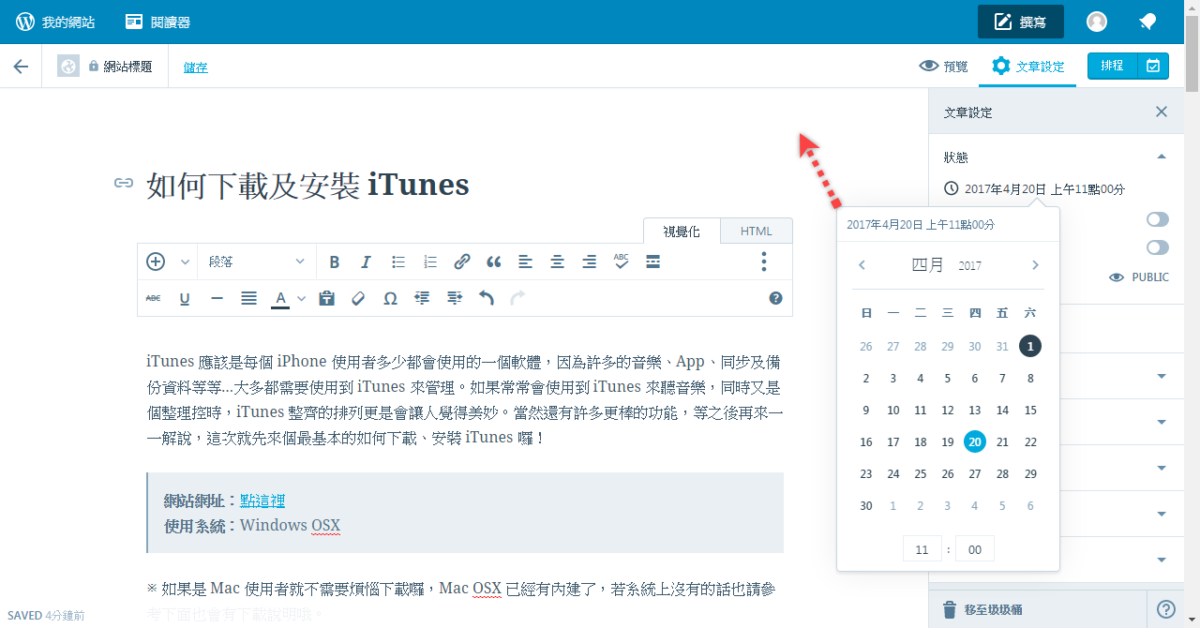Apply text color with the A button
The height and width of the screenshot is (628, 1200).
click(281, 298)
